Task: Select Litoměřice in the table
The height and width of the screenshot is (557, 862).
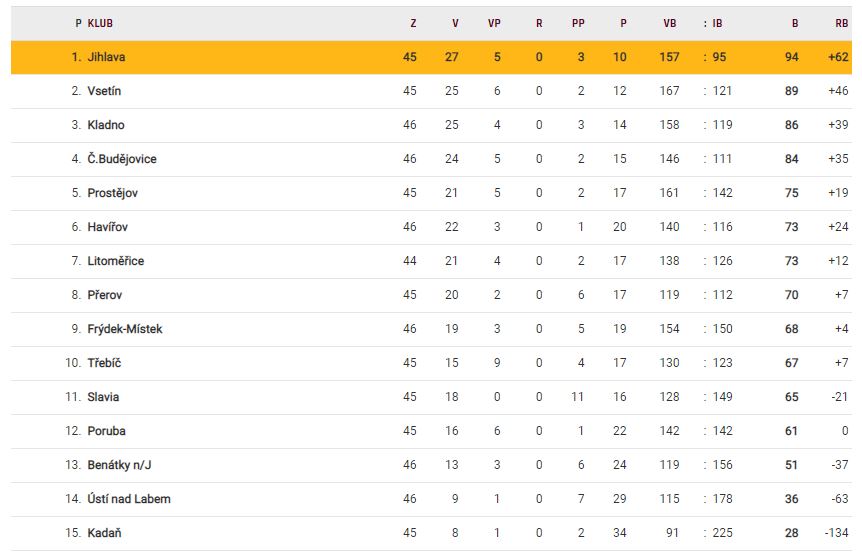Action: tap(116, 261)
